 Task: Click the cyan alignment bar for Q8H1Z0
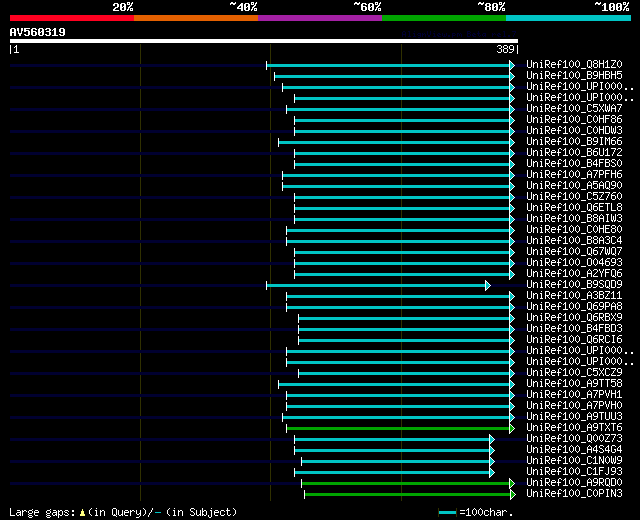(388, 65)
